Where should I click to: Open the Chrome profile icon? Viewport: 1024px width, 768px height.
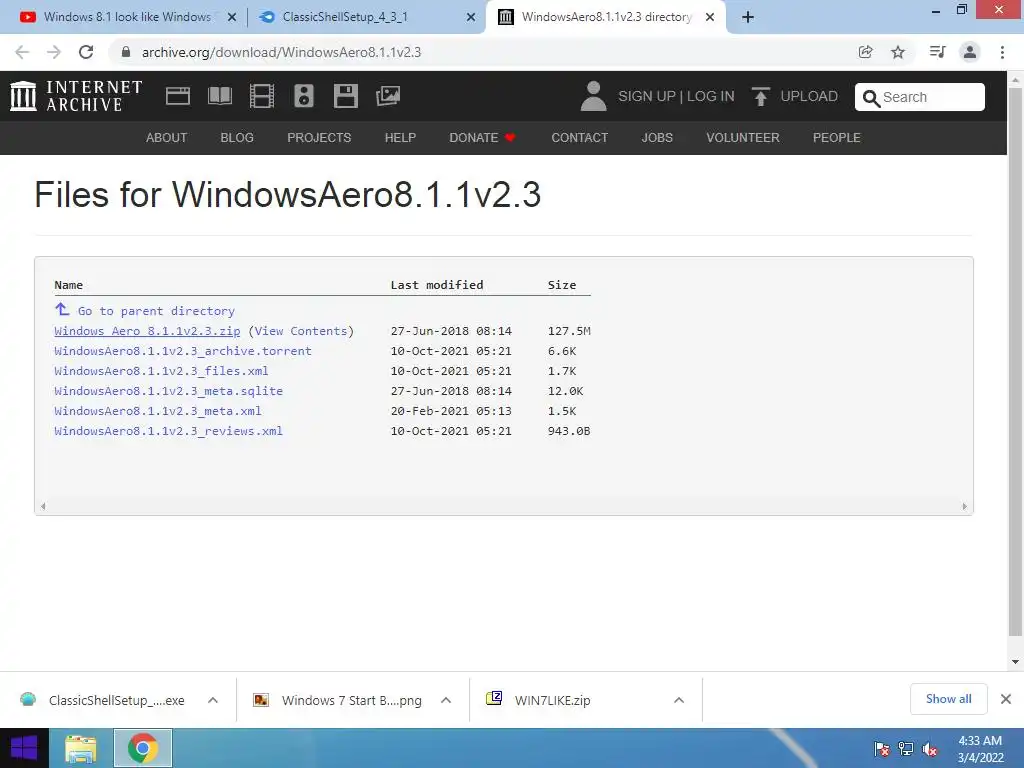click(x=970, y=52)
